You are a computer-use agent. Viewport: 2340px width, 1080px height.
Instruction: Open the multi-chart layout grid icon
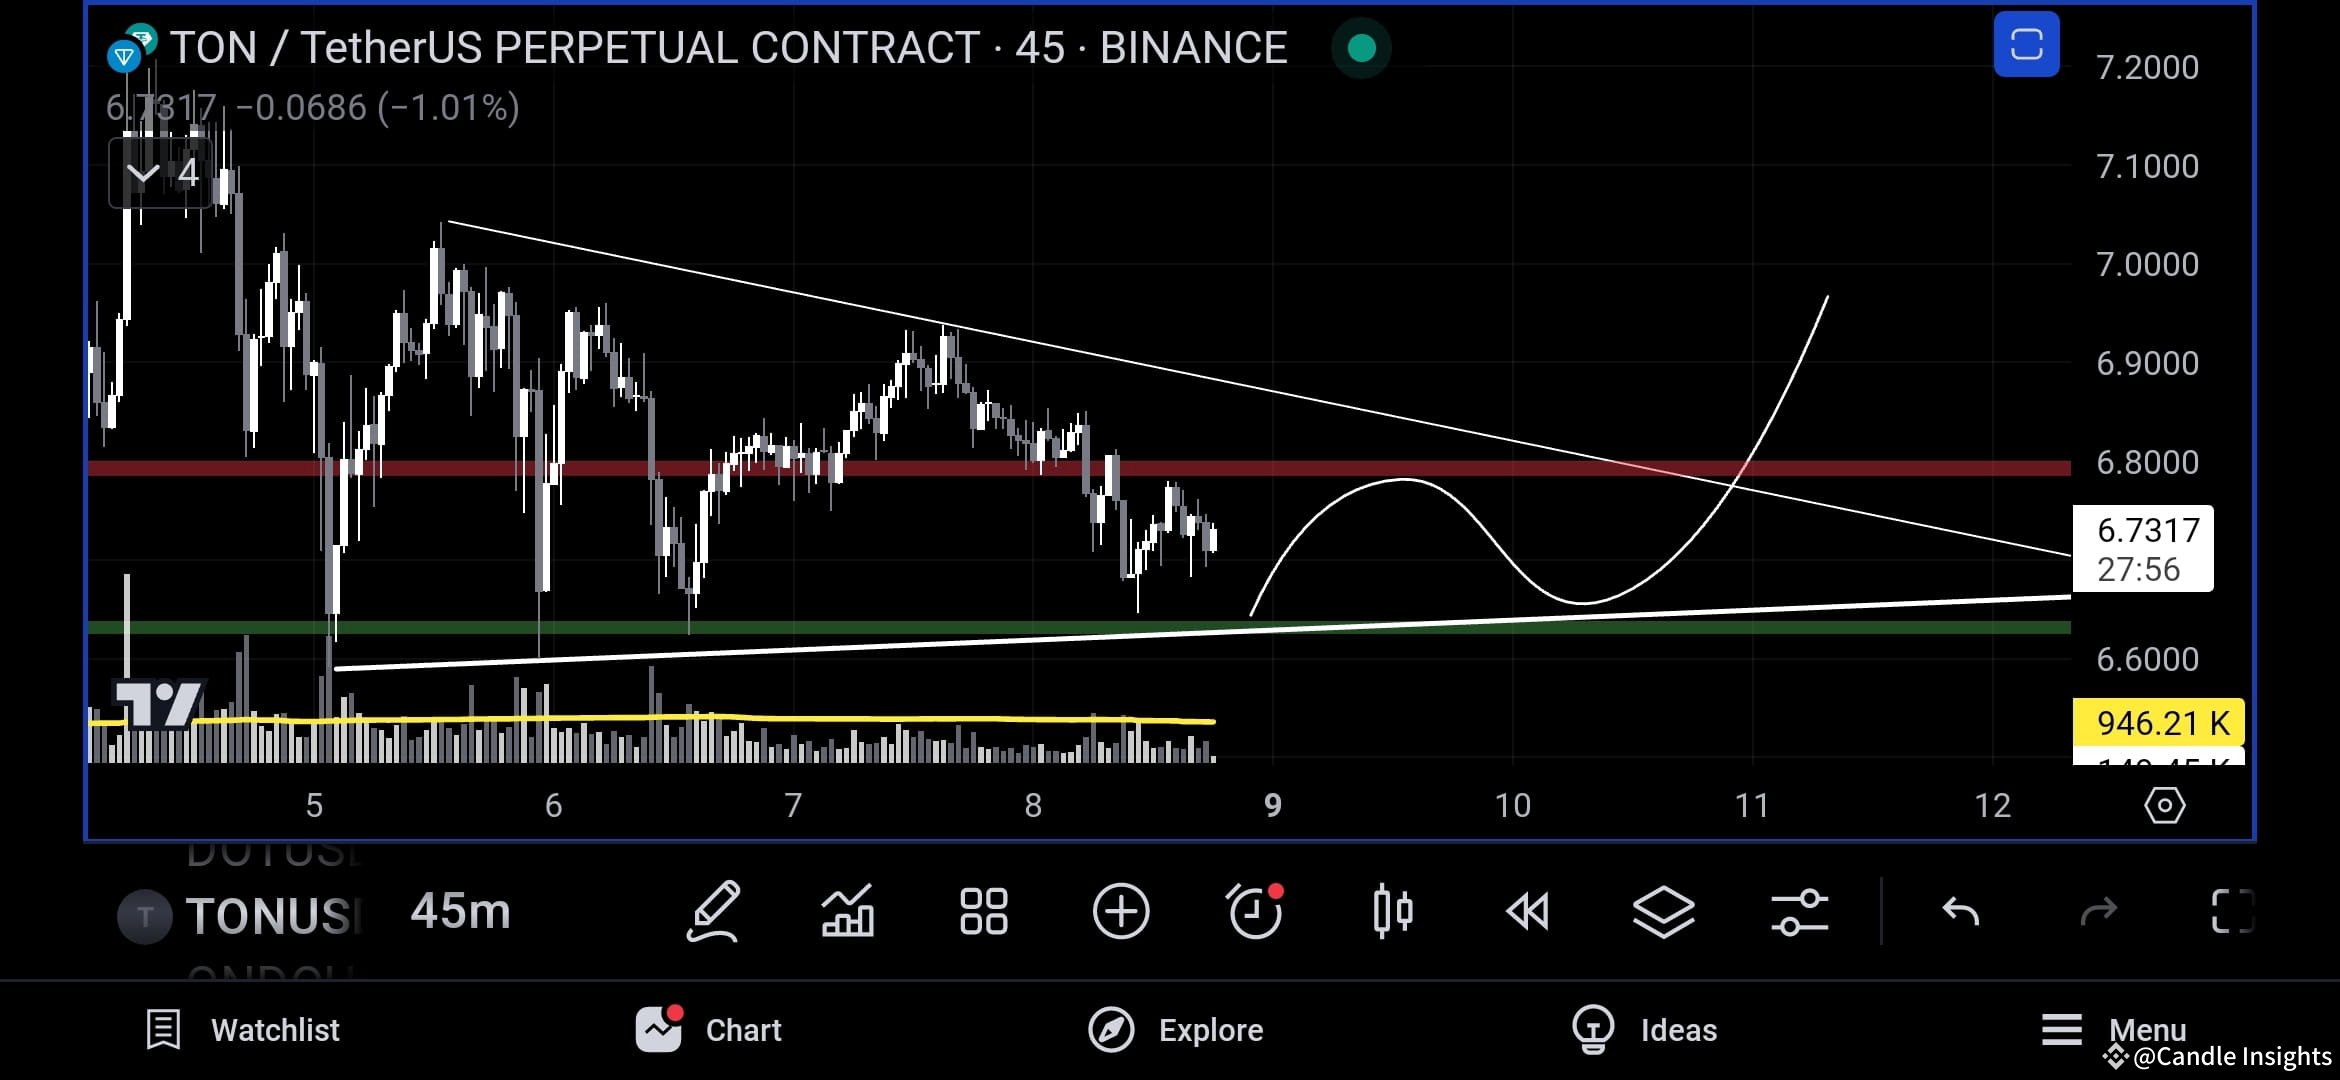click(983, 911)
